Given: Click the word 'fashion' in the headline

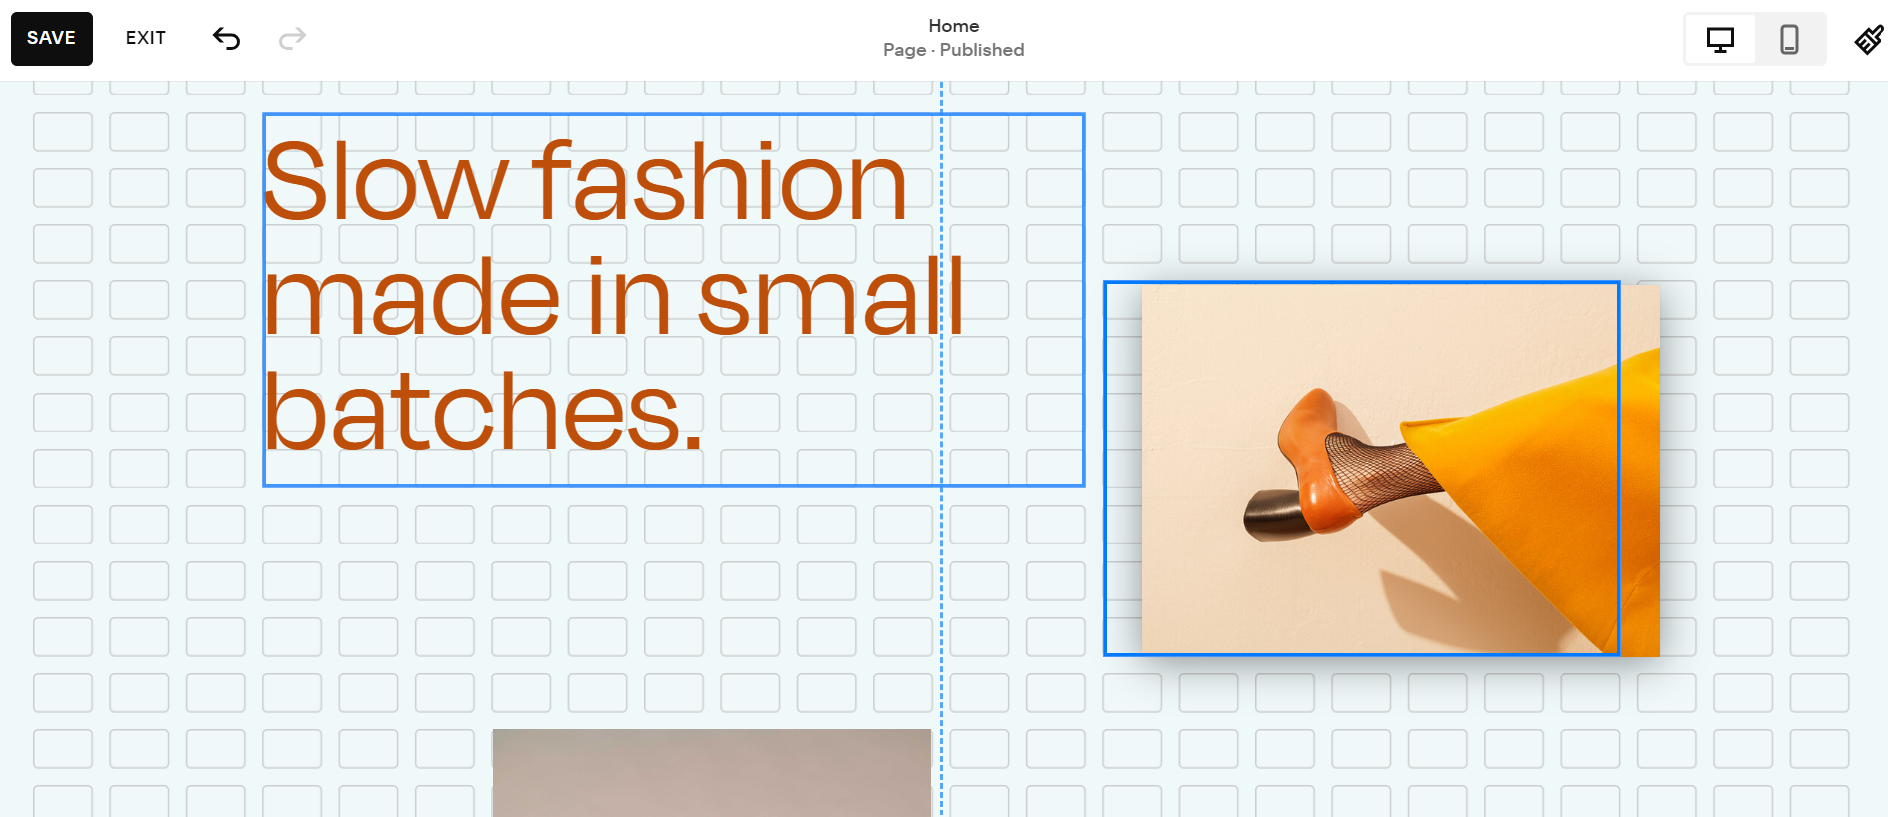Looking at the screenshot, I should pyautogui.click(x=720, y=183).
